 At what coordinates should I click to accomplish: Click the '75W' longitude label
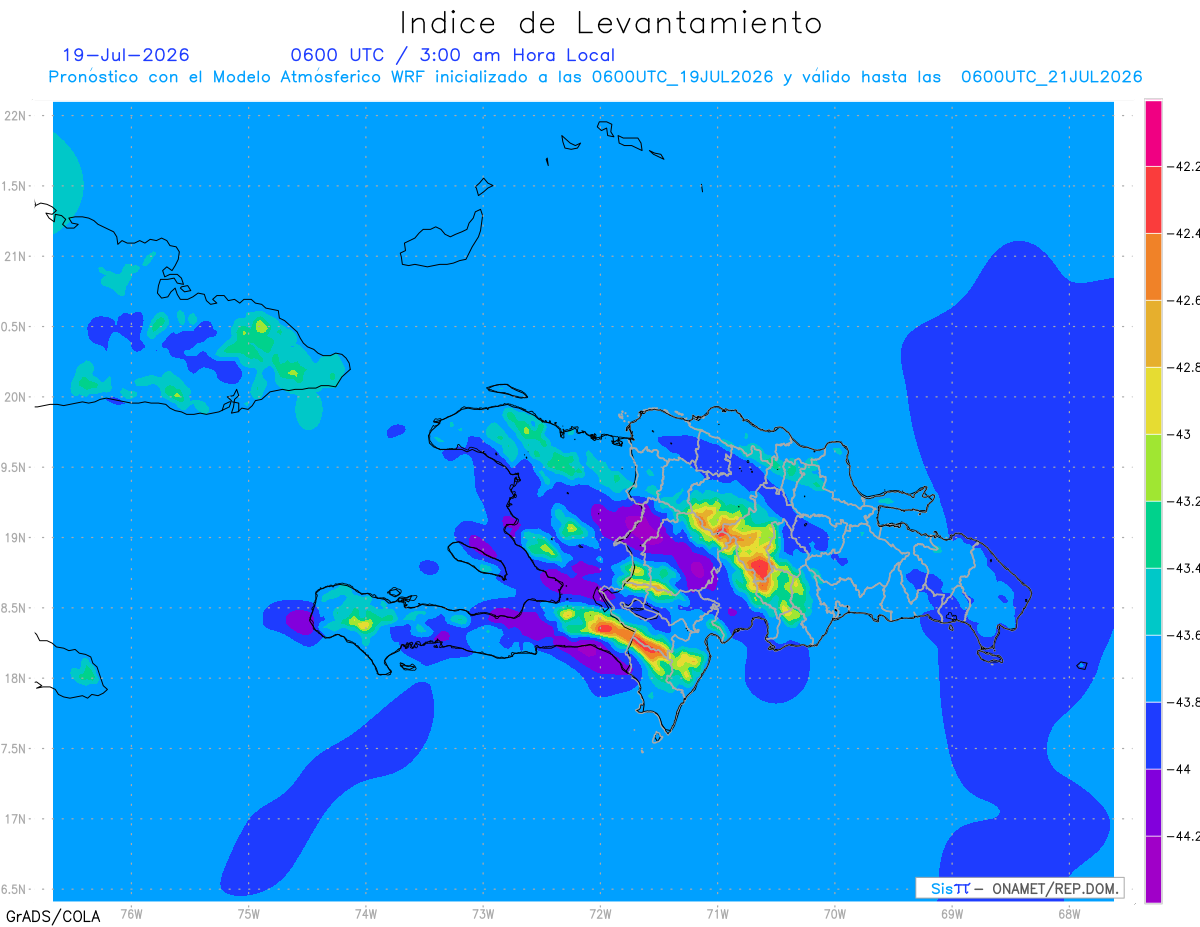(x=249, y=913)
